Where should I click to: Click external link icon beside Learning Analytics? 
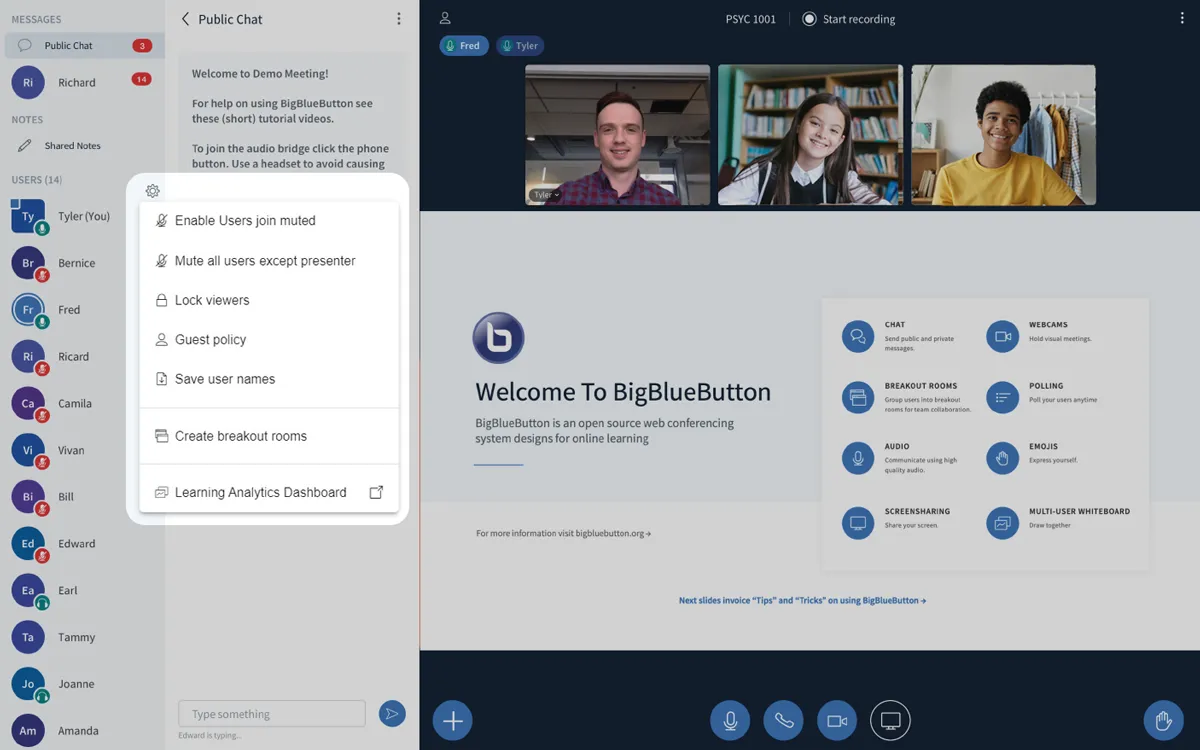(377, 493)
